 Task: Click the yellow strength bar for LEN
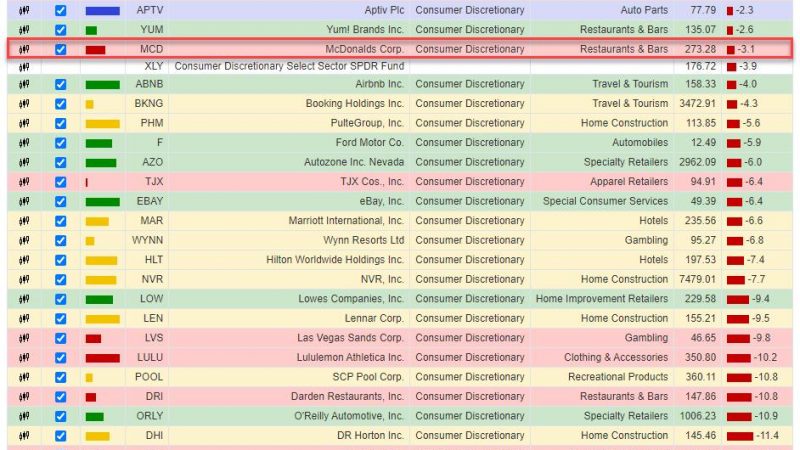pos(103,319)
